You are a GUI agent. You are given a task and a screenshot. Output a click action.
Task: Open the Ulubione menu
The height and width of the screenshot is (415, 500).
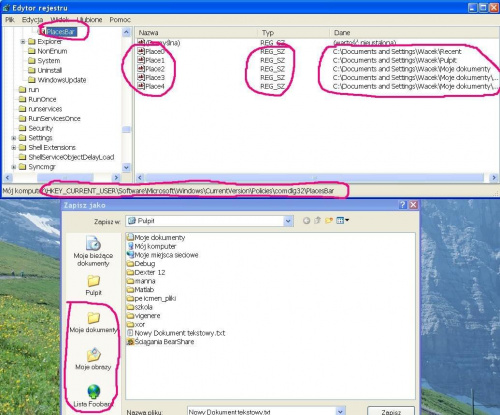89,20
